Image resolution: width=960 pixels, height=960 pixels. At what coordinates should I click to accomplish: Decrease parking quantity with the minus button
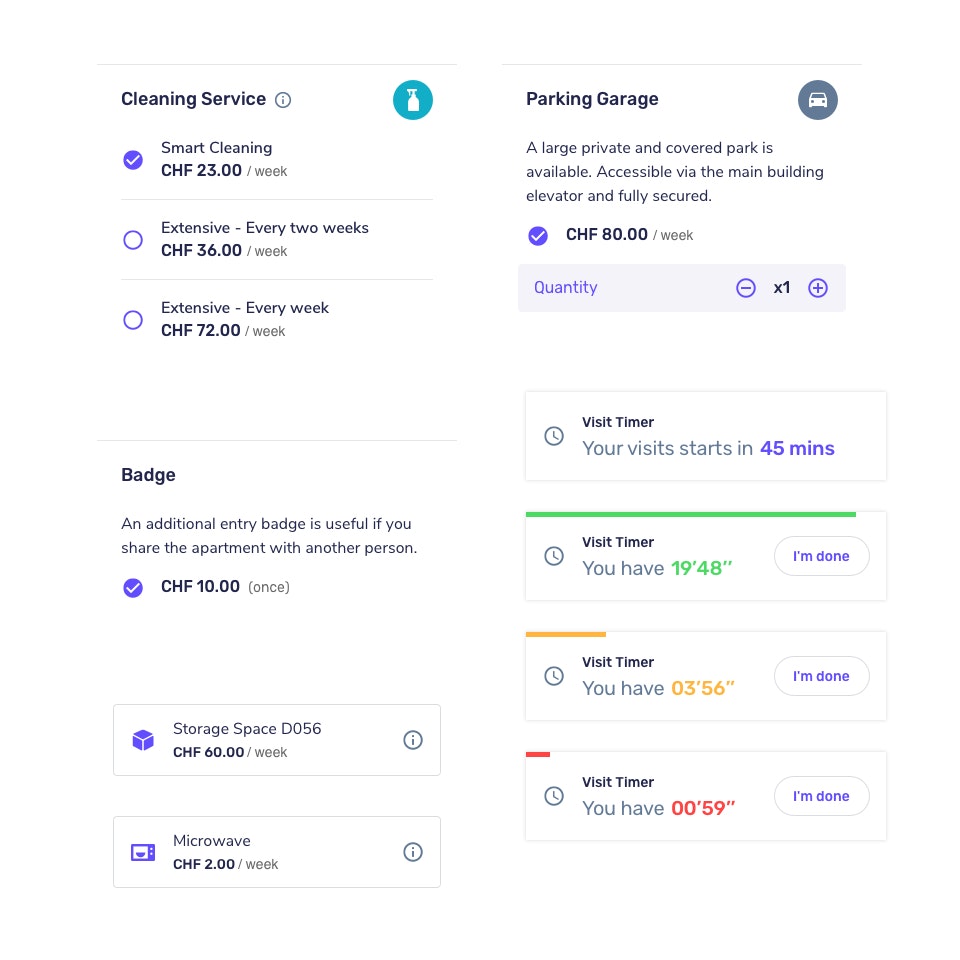(x=746, y=287)
